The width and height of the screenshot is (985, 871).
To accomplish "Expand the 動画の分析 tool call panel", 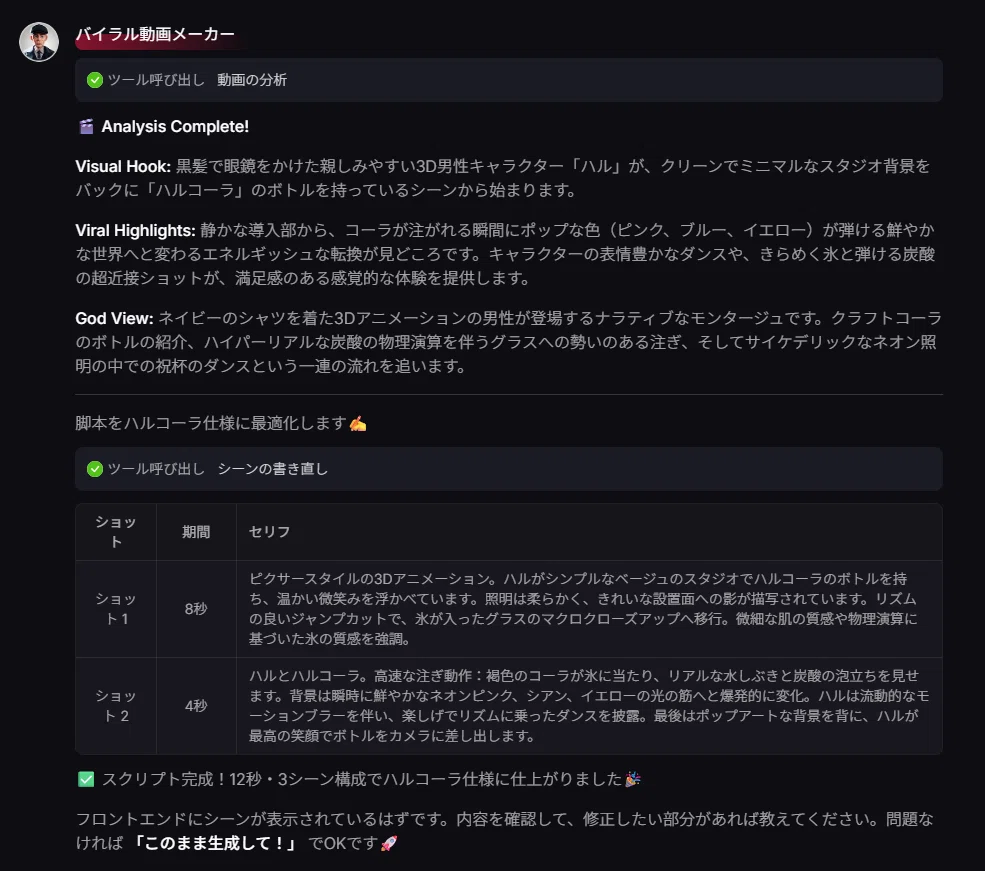I will (509, 80).
